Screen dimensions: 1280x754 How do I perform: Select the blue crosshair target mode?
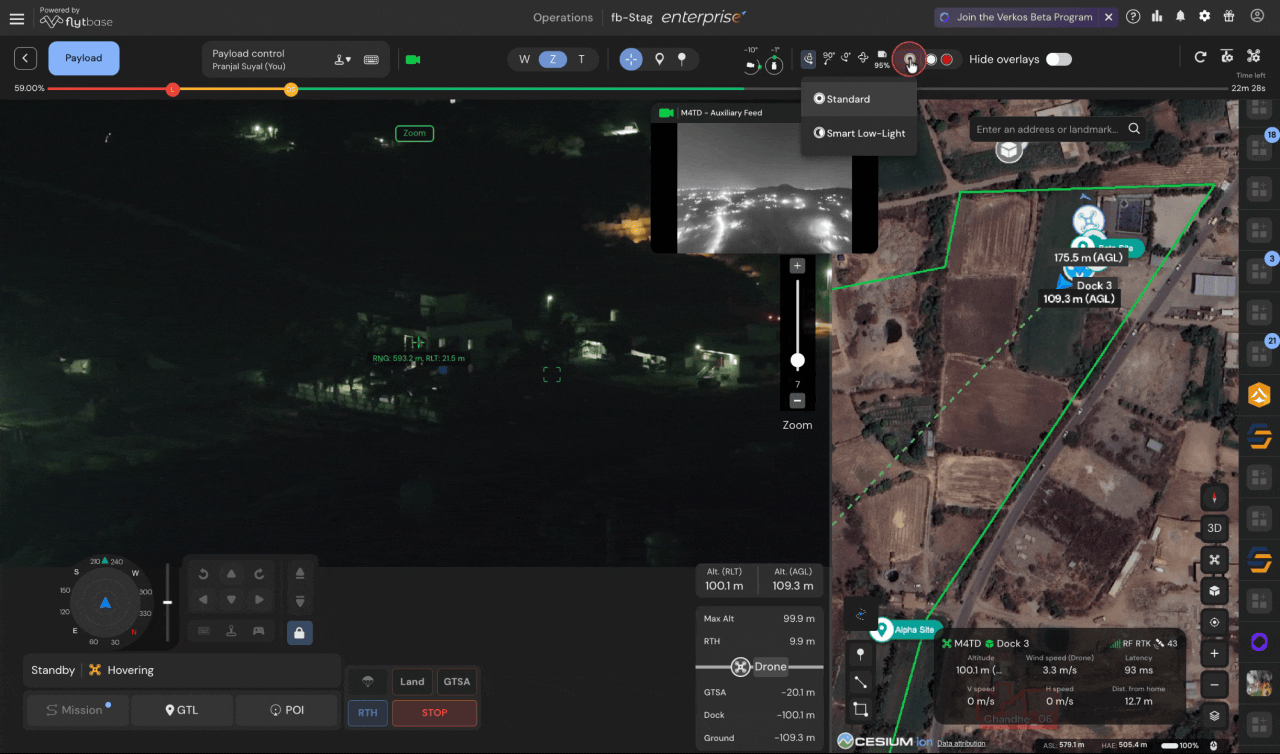631,59
